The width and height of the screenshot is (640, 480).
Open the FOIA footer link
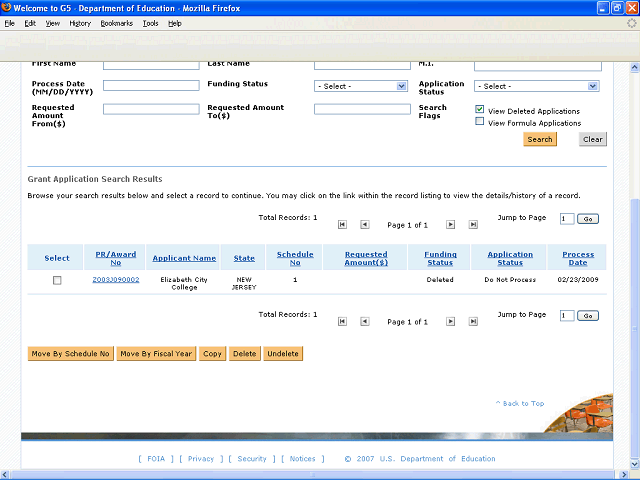(156, 458)
